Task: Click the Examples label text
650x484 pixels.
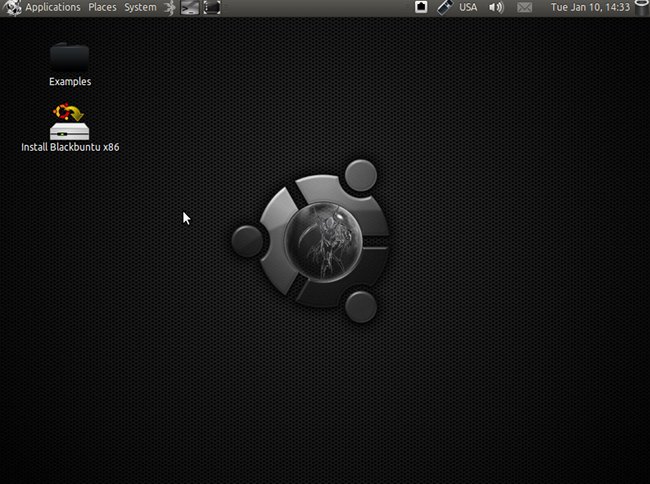Action: point(70,82)
